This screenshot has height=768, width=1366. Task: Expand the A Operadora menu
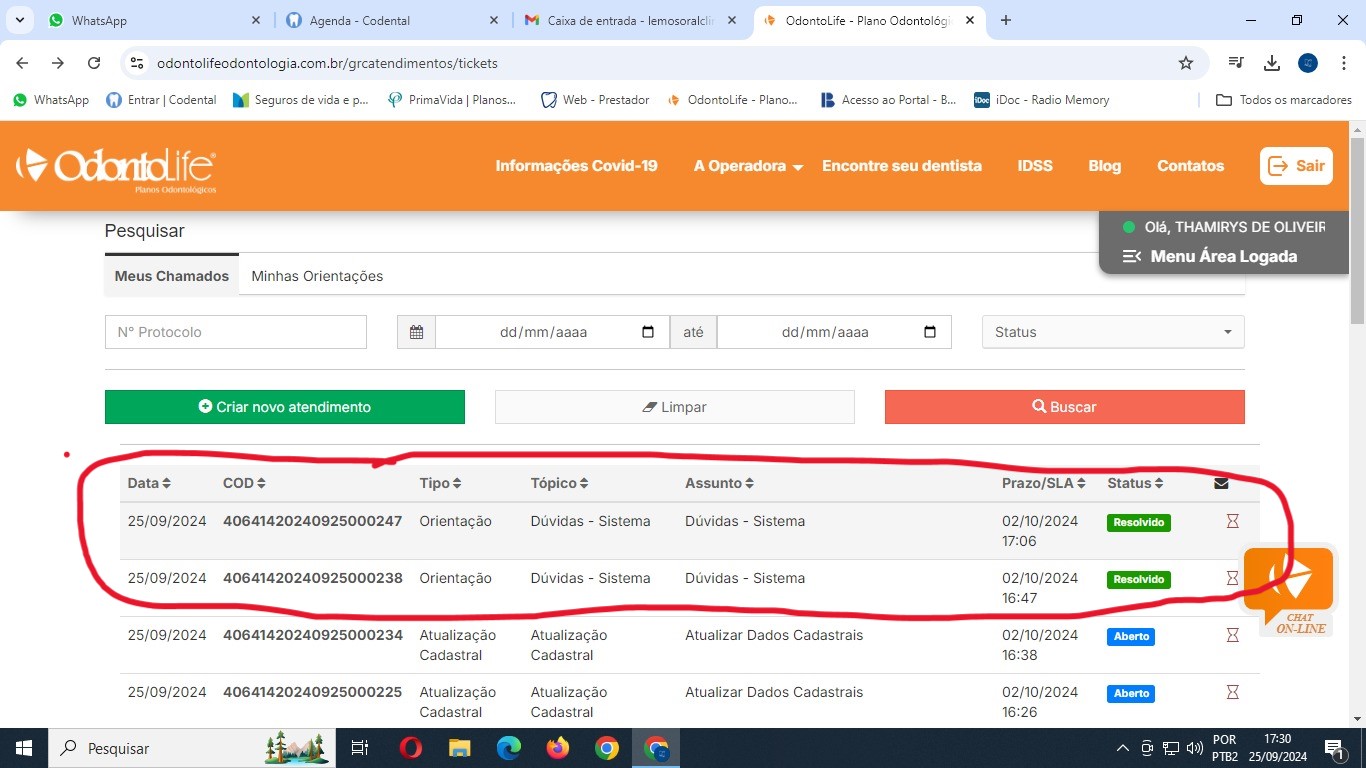748,166
